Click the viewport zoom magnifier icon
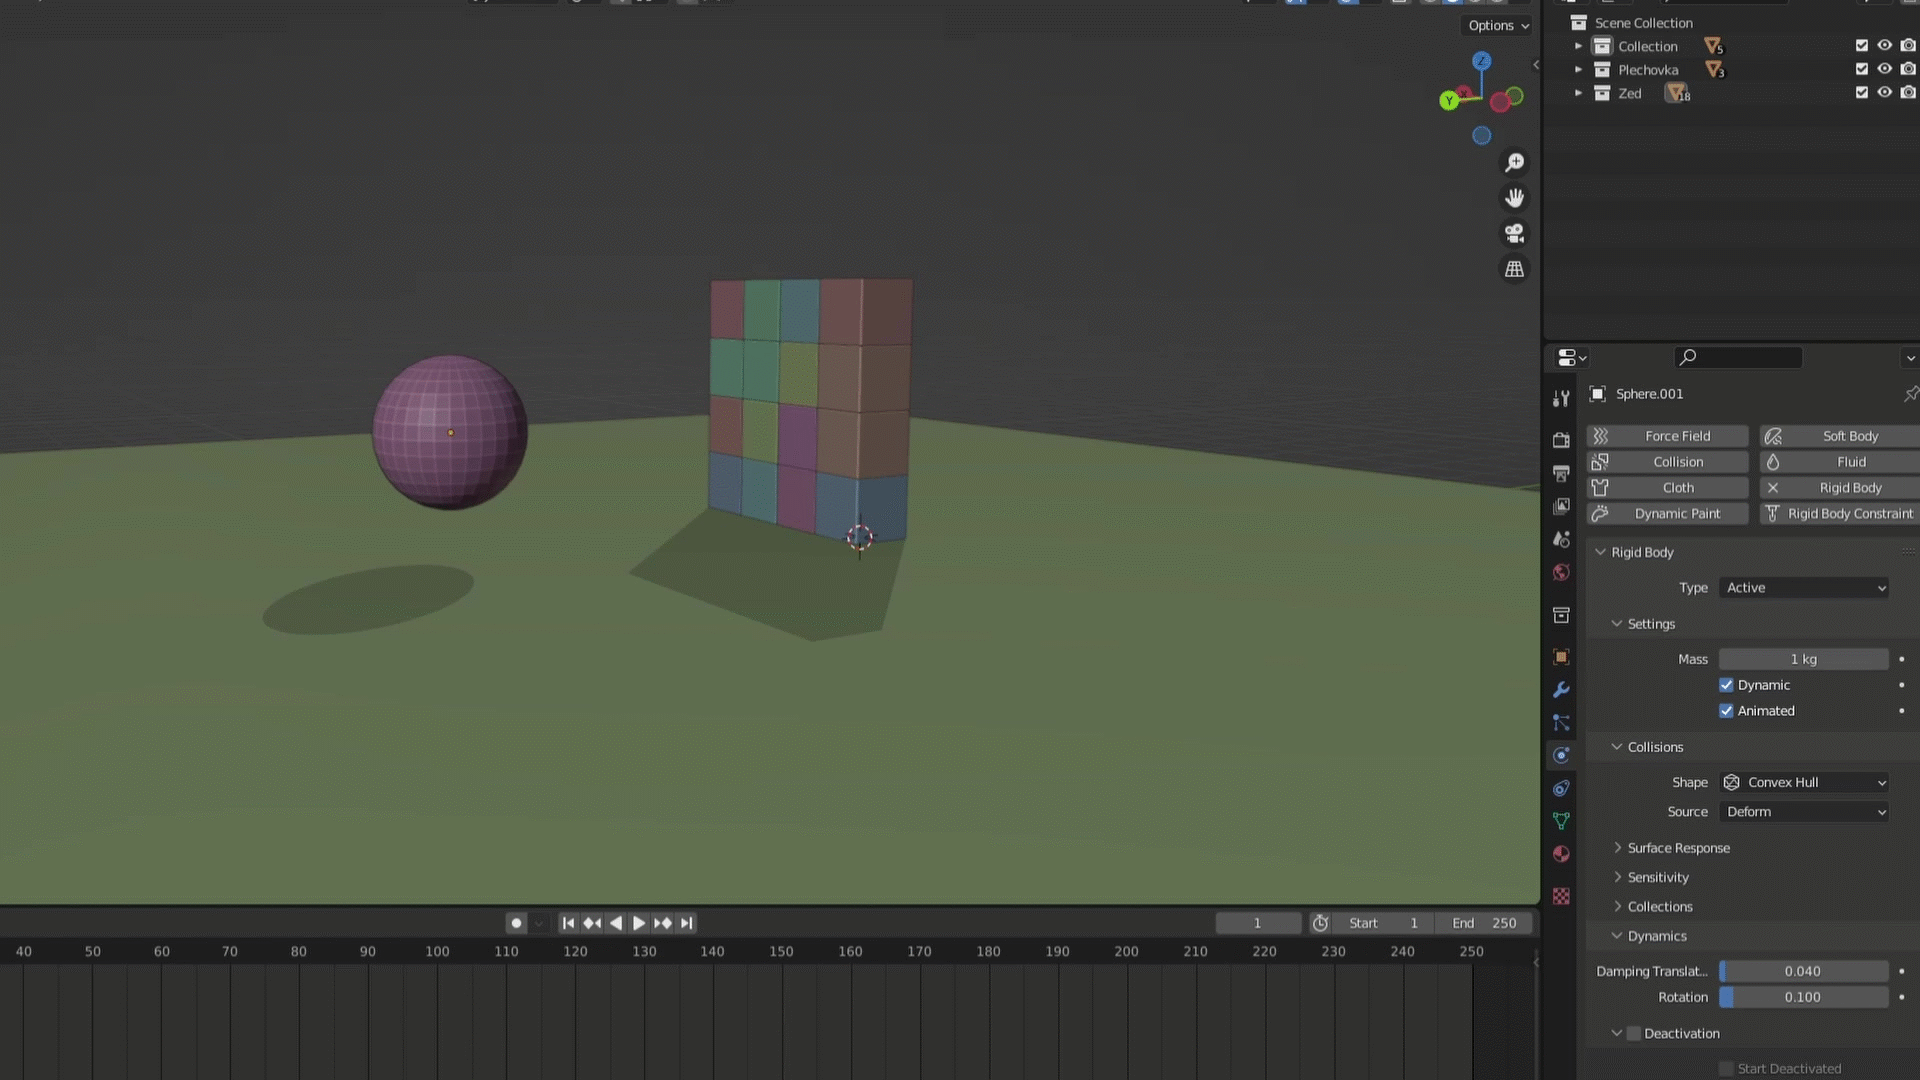1920x1080 pixels. [x=1515, y=162]
